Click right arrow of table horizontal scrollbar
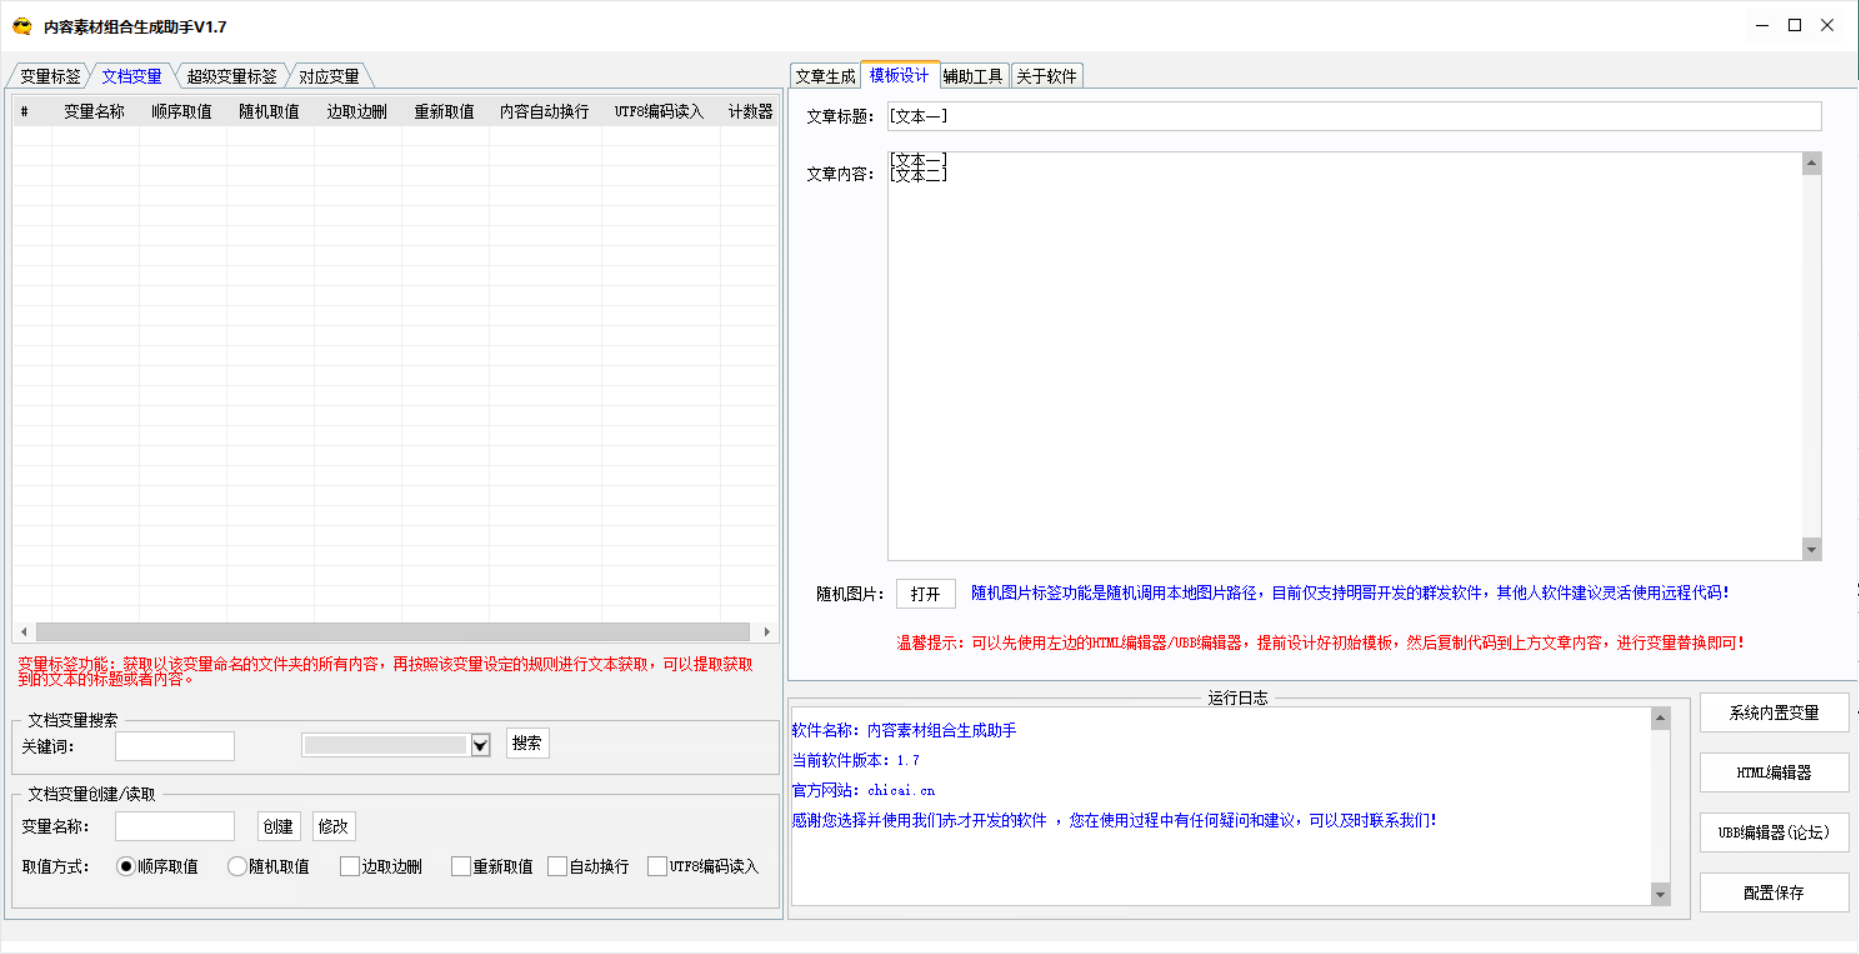The height and width of the screenshot is (954, 1859). click(x=767, y=632)
